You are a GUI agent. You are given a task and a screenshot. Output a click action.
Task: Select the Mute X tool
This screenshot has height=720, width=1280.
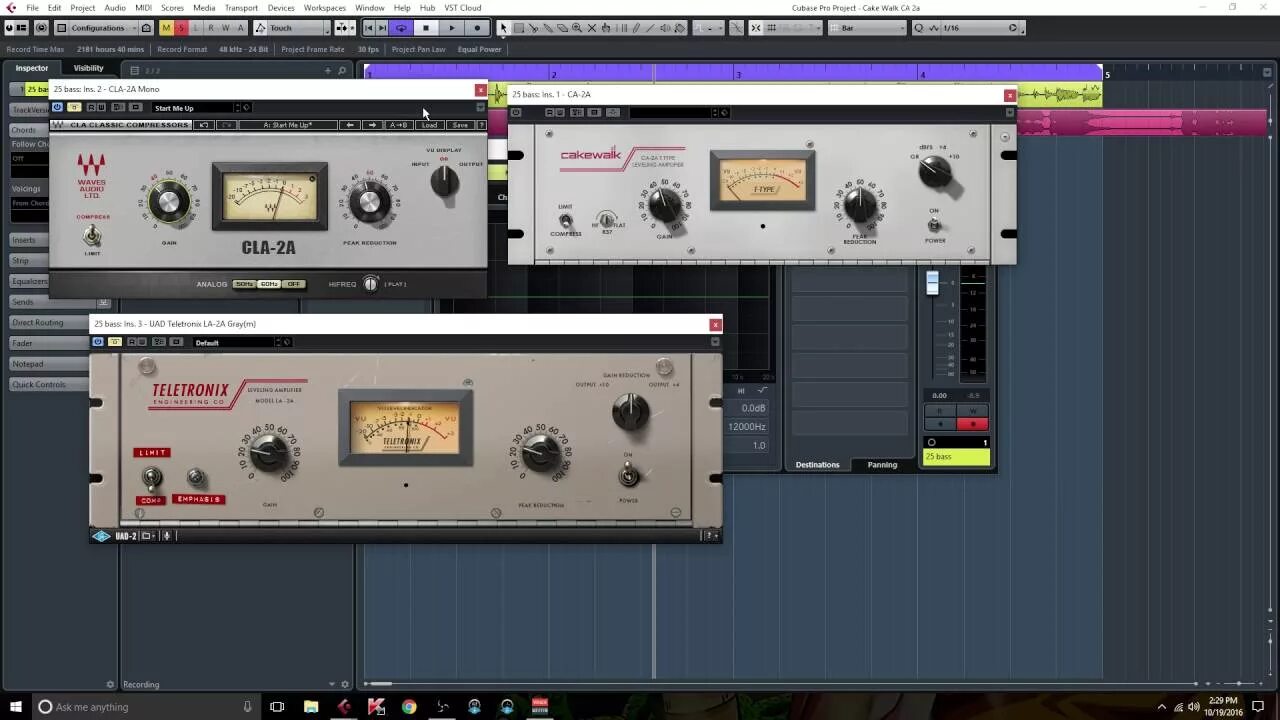[593, 28]
